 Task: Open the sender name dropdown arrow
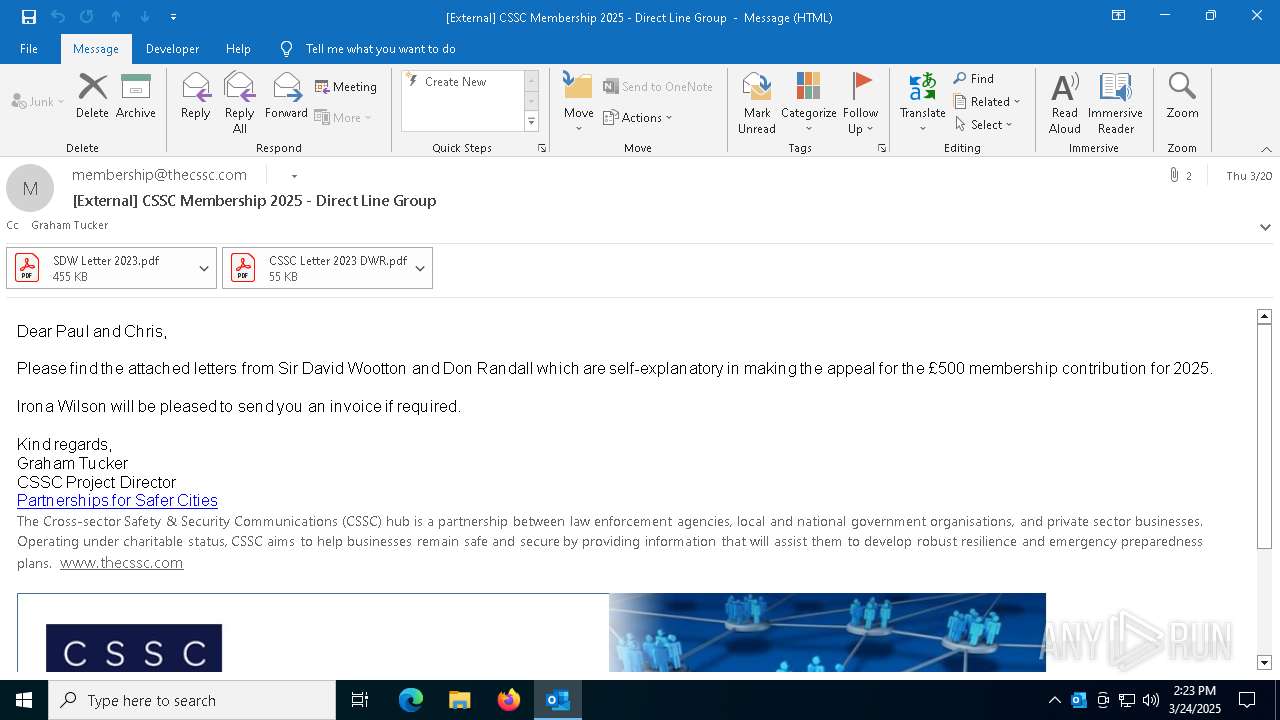tap(294, 176)
